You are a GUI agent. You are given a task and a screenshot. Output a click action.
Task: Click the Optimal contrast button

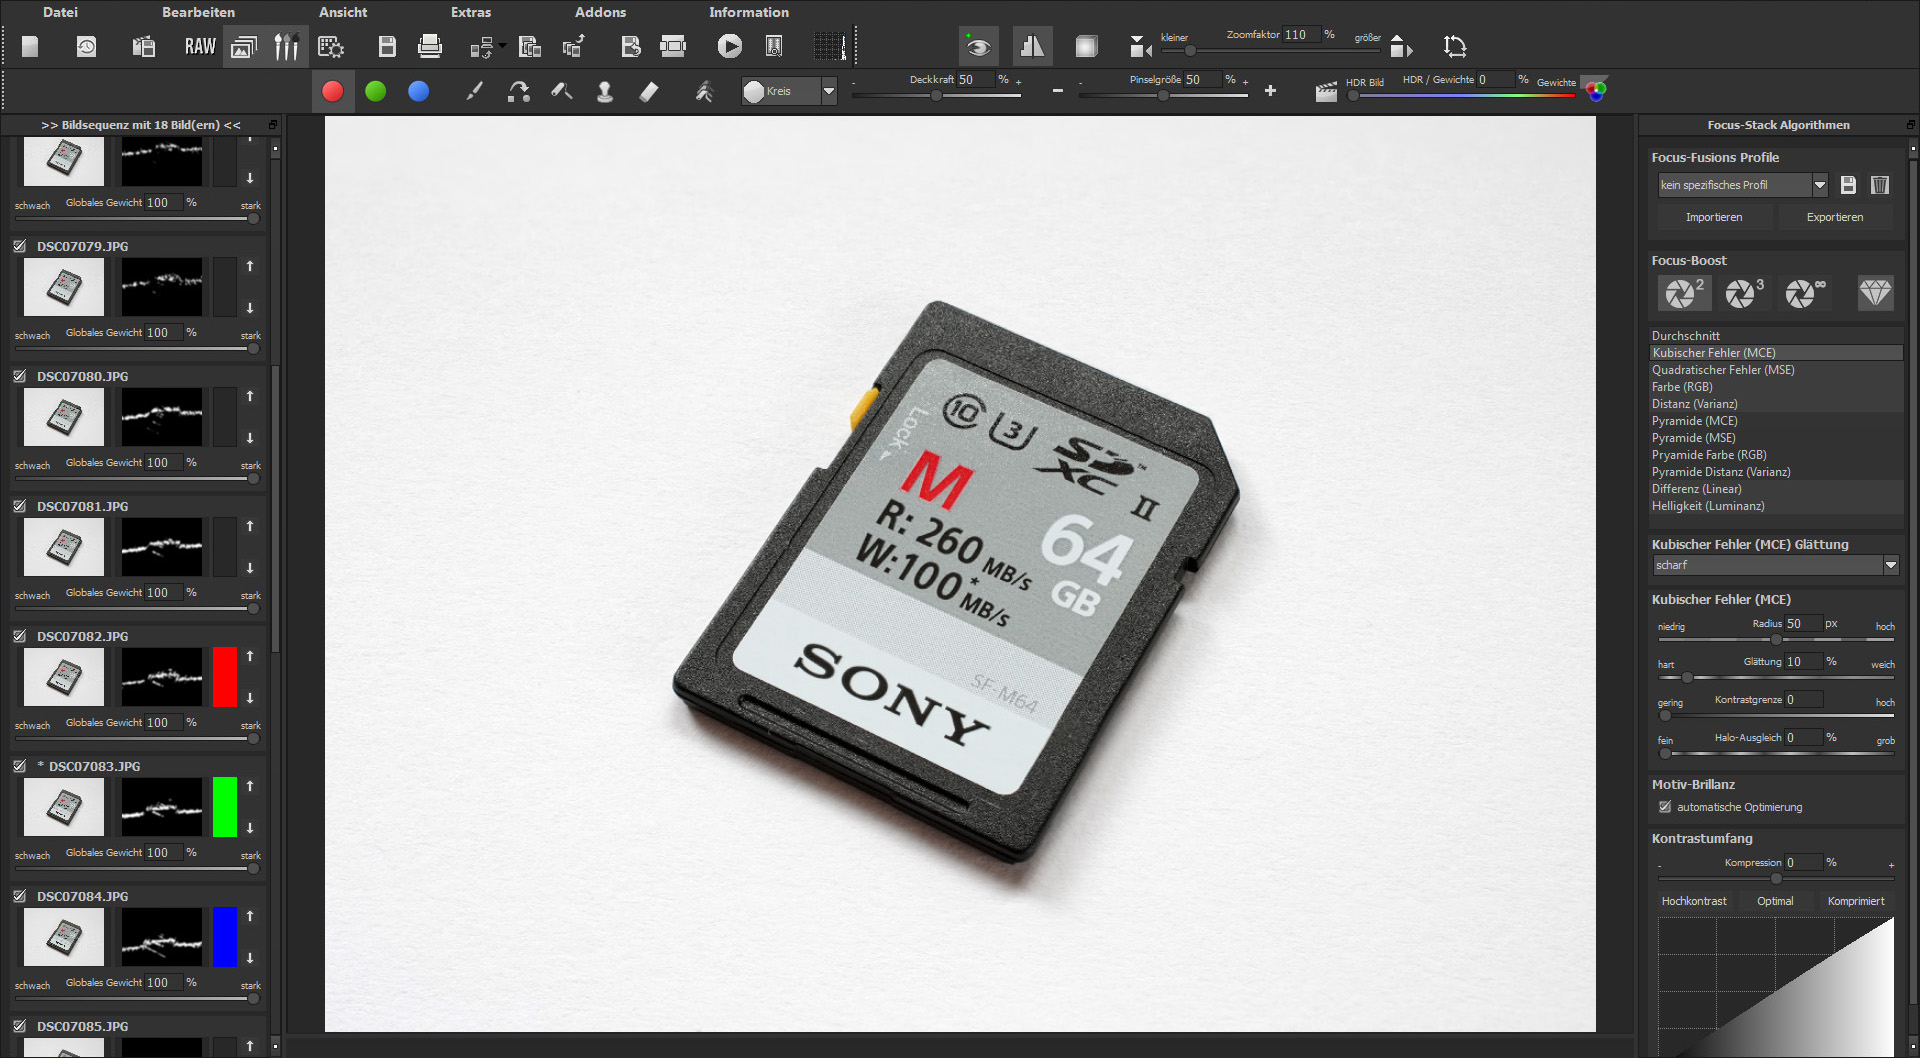point(1775,901)
